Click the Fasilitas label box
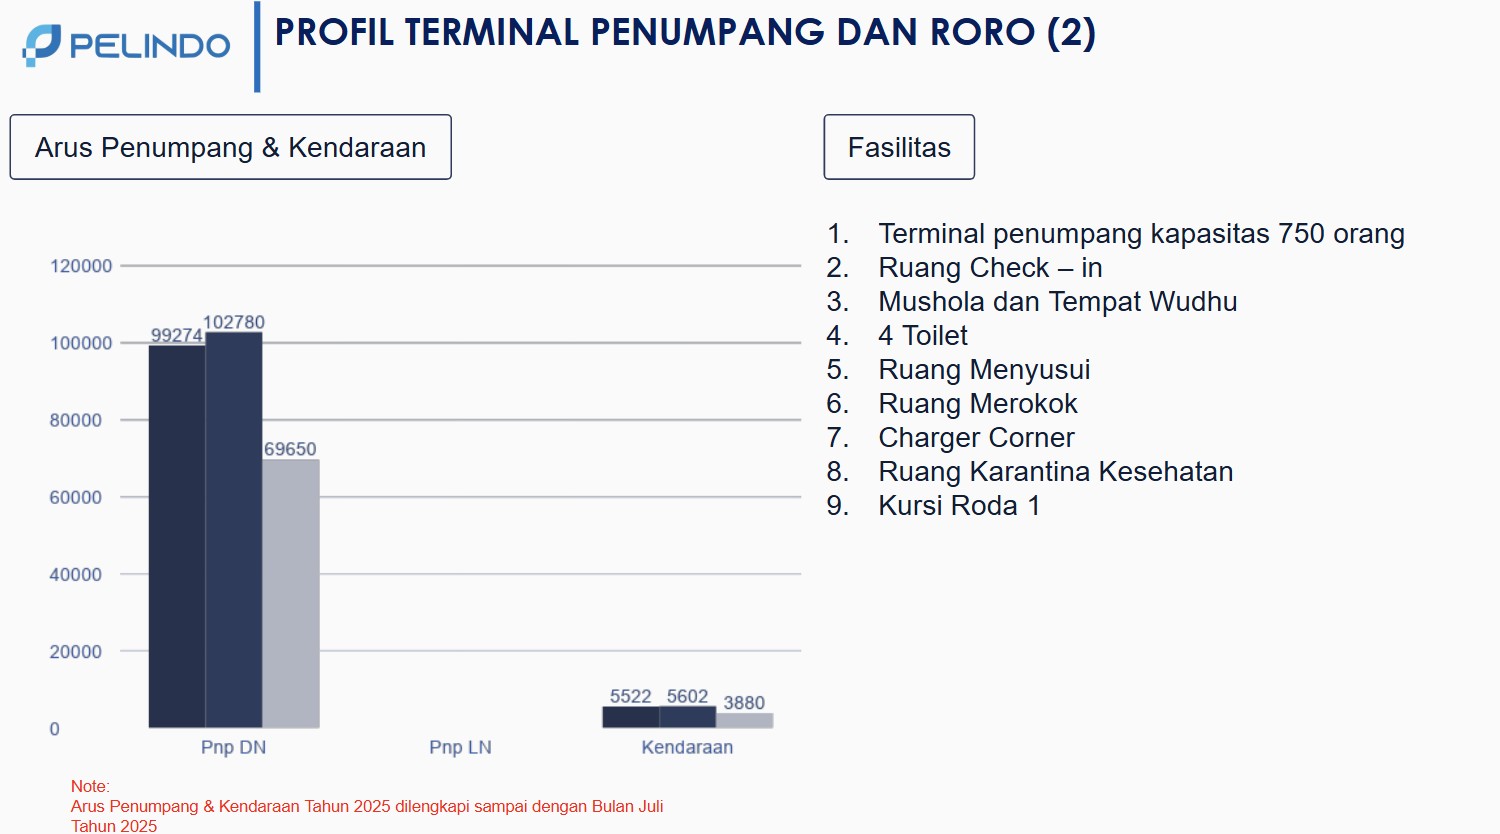The width and height of the screenshot is (1500, 834). coord(898,147)
